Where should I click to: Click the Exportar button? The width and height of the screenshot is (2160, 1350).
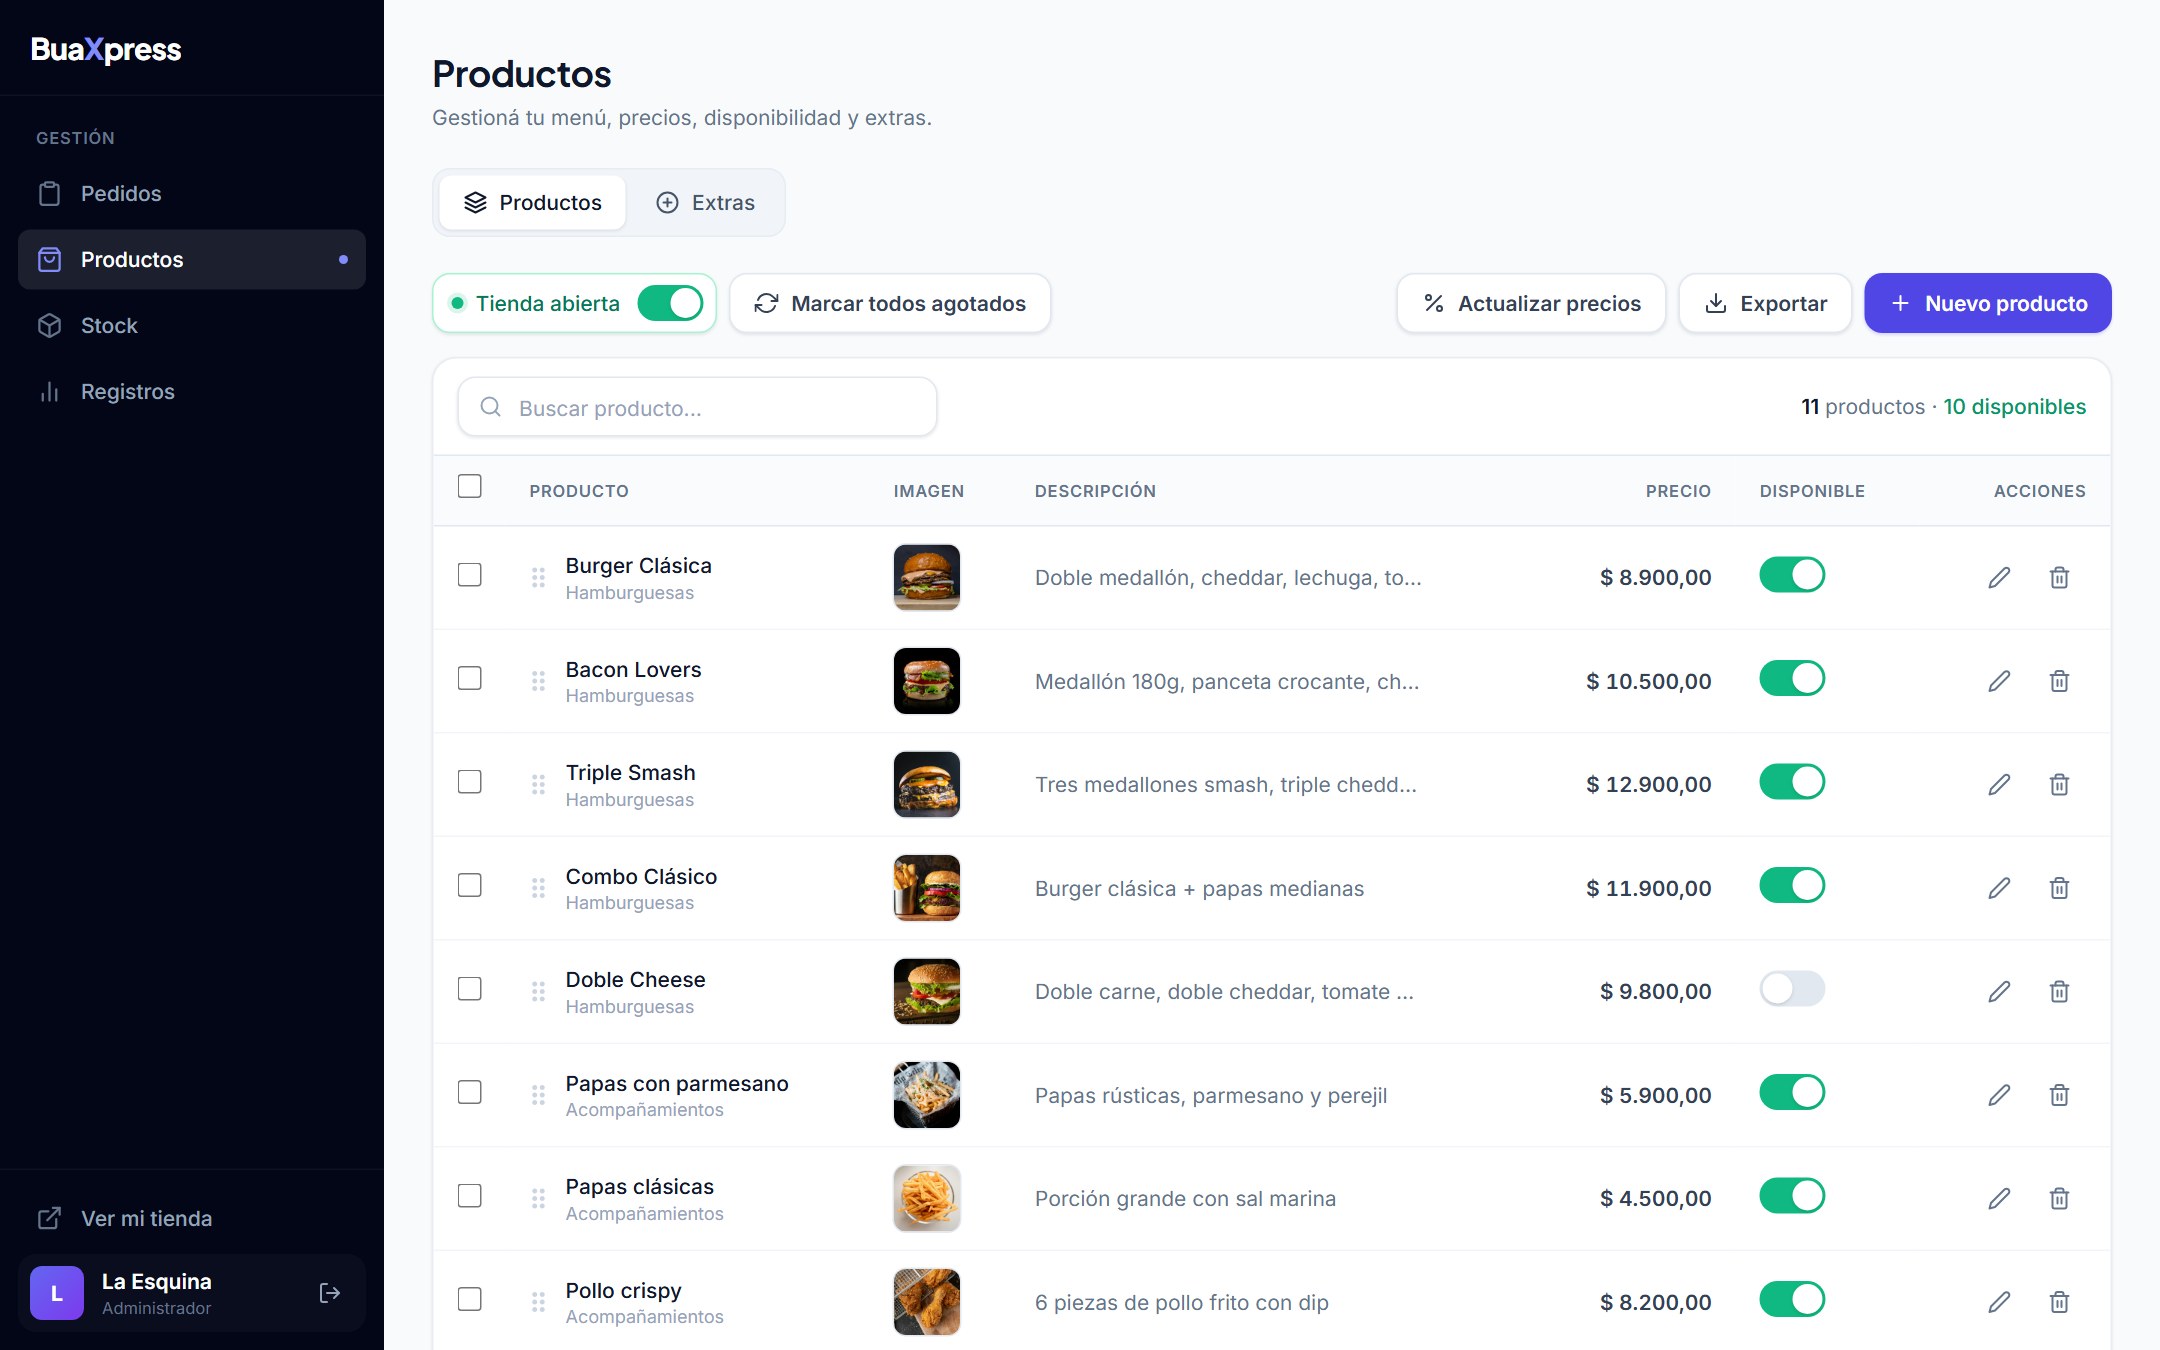pyautogui.click(x=1765, y=303)
